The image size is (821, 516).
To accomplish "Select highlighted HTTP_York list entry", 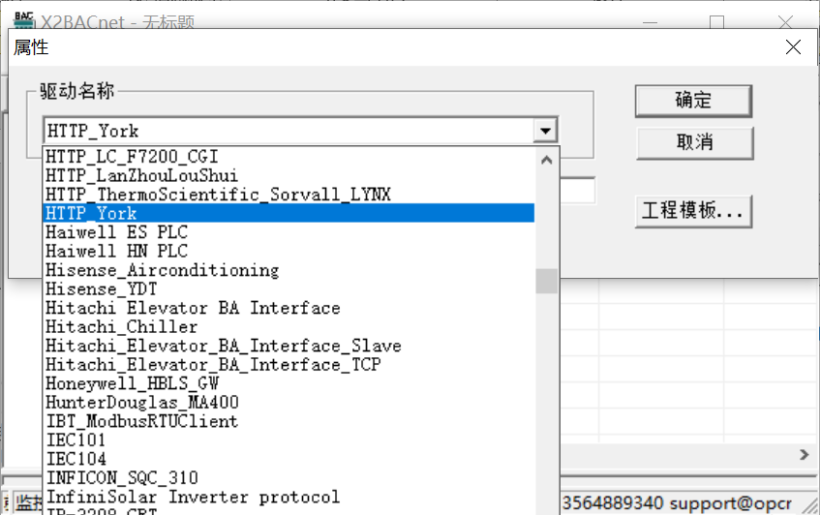I will click(x=289, y=213).
